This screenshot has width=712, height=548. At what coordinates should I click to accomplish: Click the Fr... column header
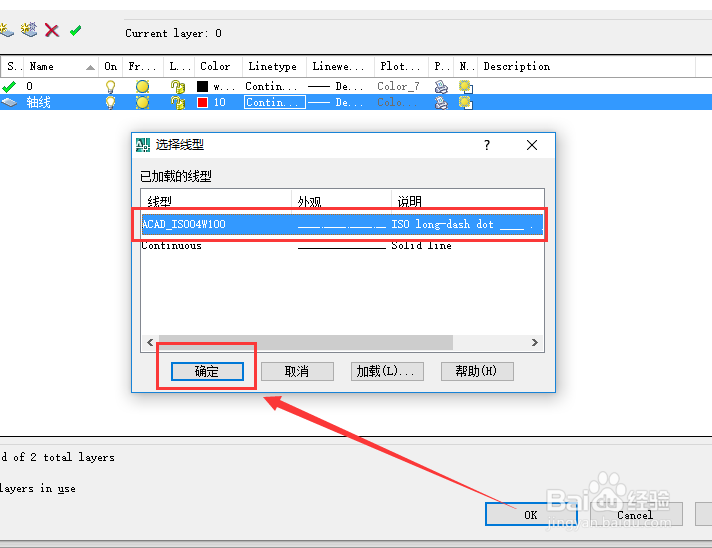(x=143, y=67)
